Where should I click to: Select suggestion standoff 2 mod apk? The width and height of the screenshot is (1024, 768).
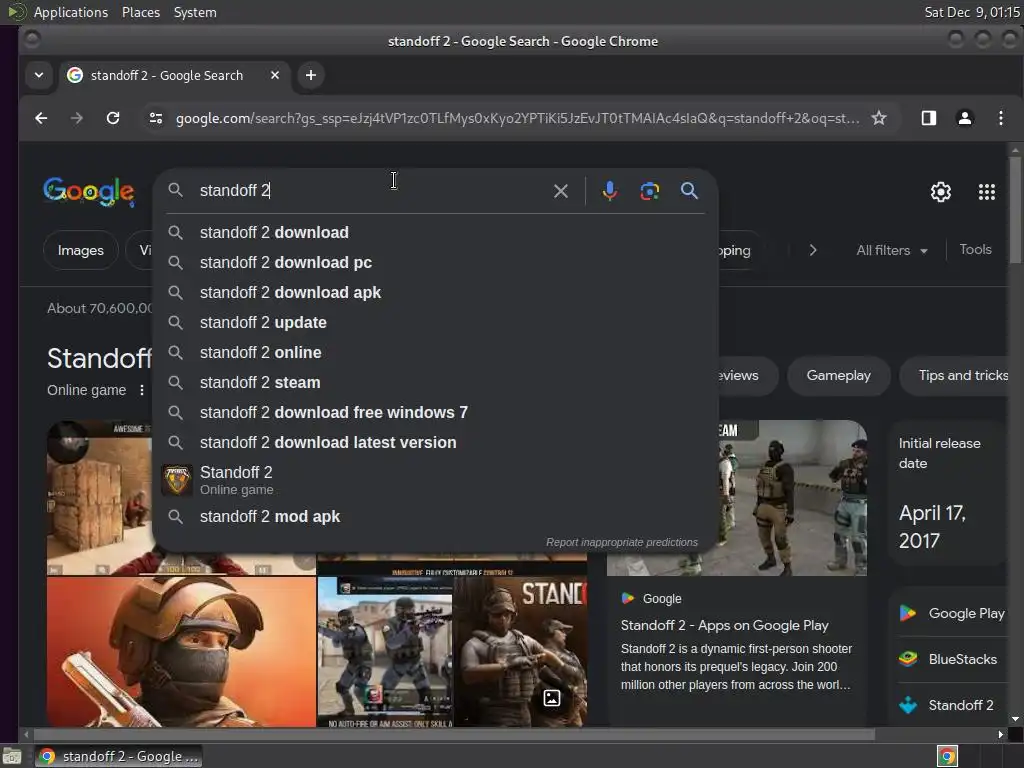point(435,517)
